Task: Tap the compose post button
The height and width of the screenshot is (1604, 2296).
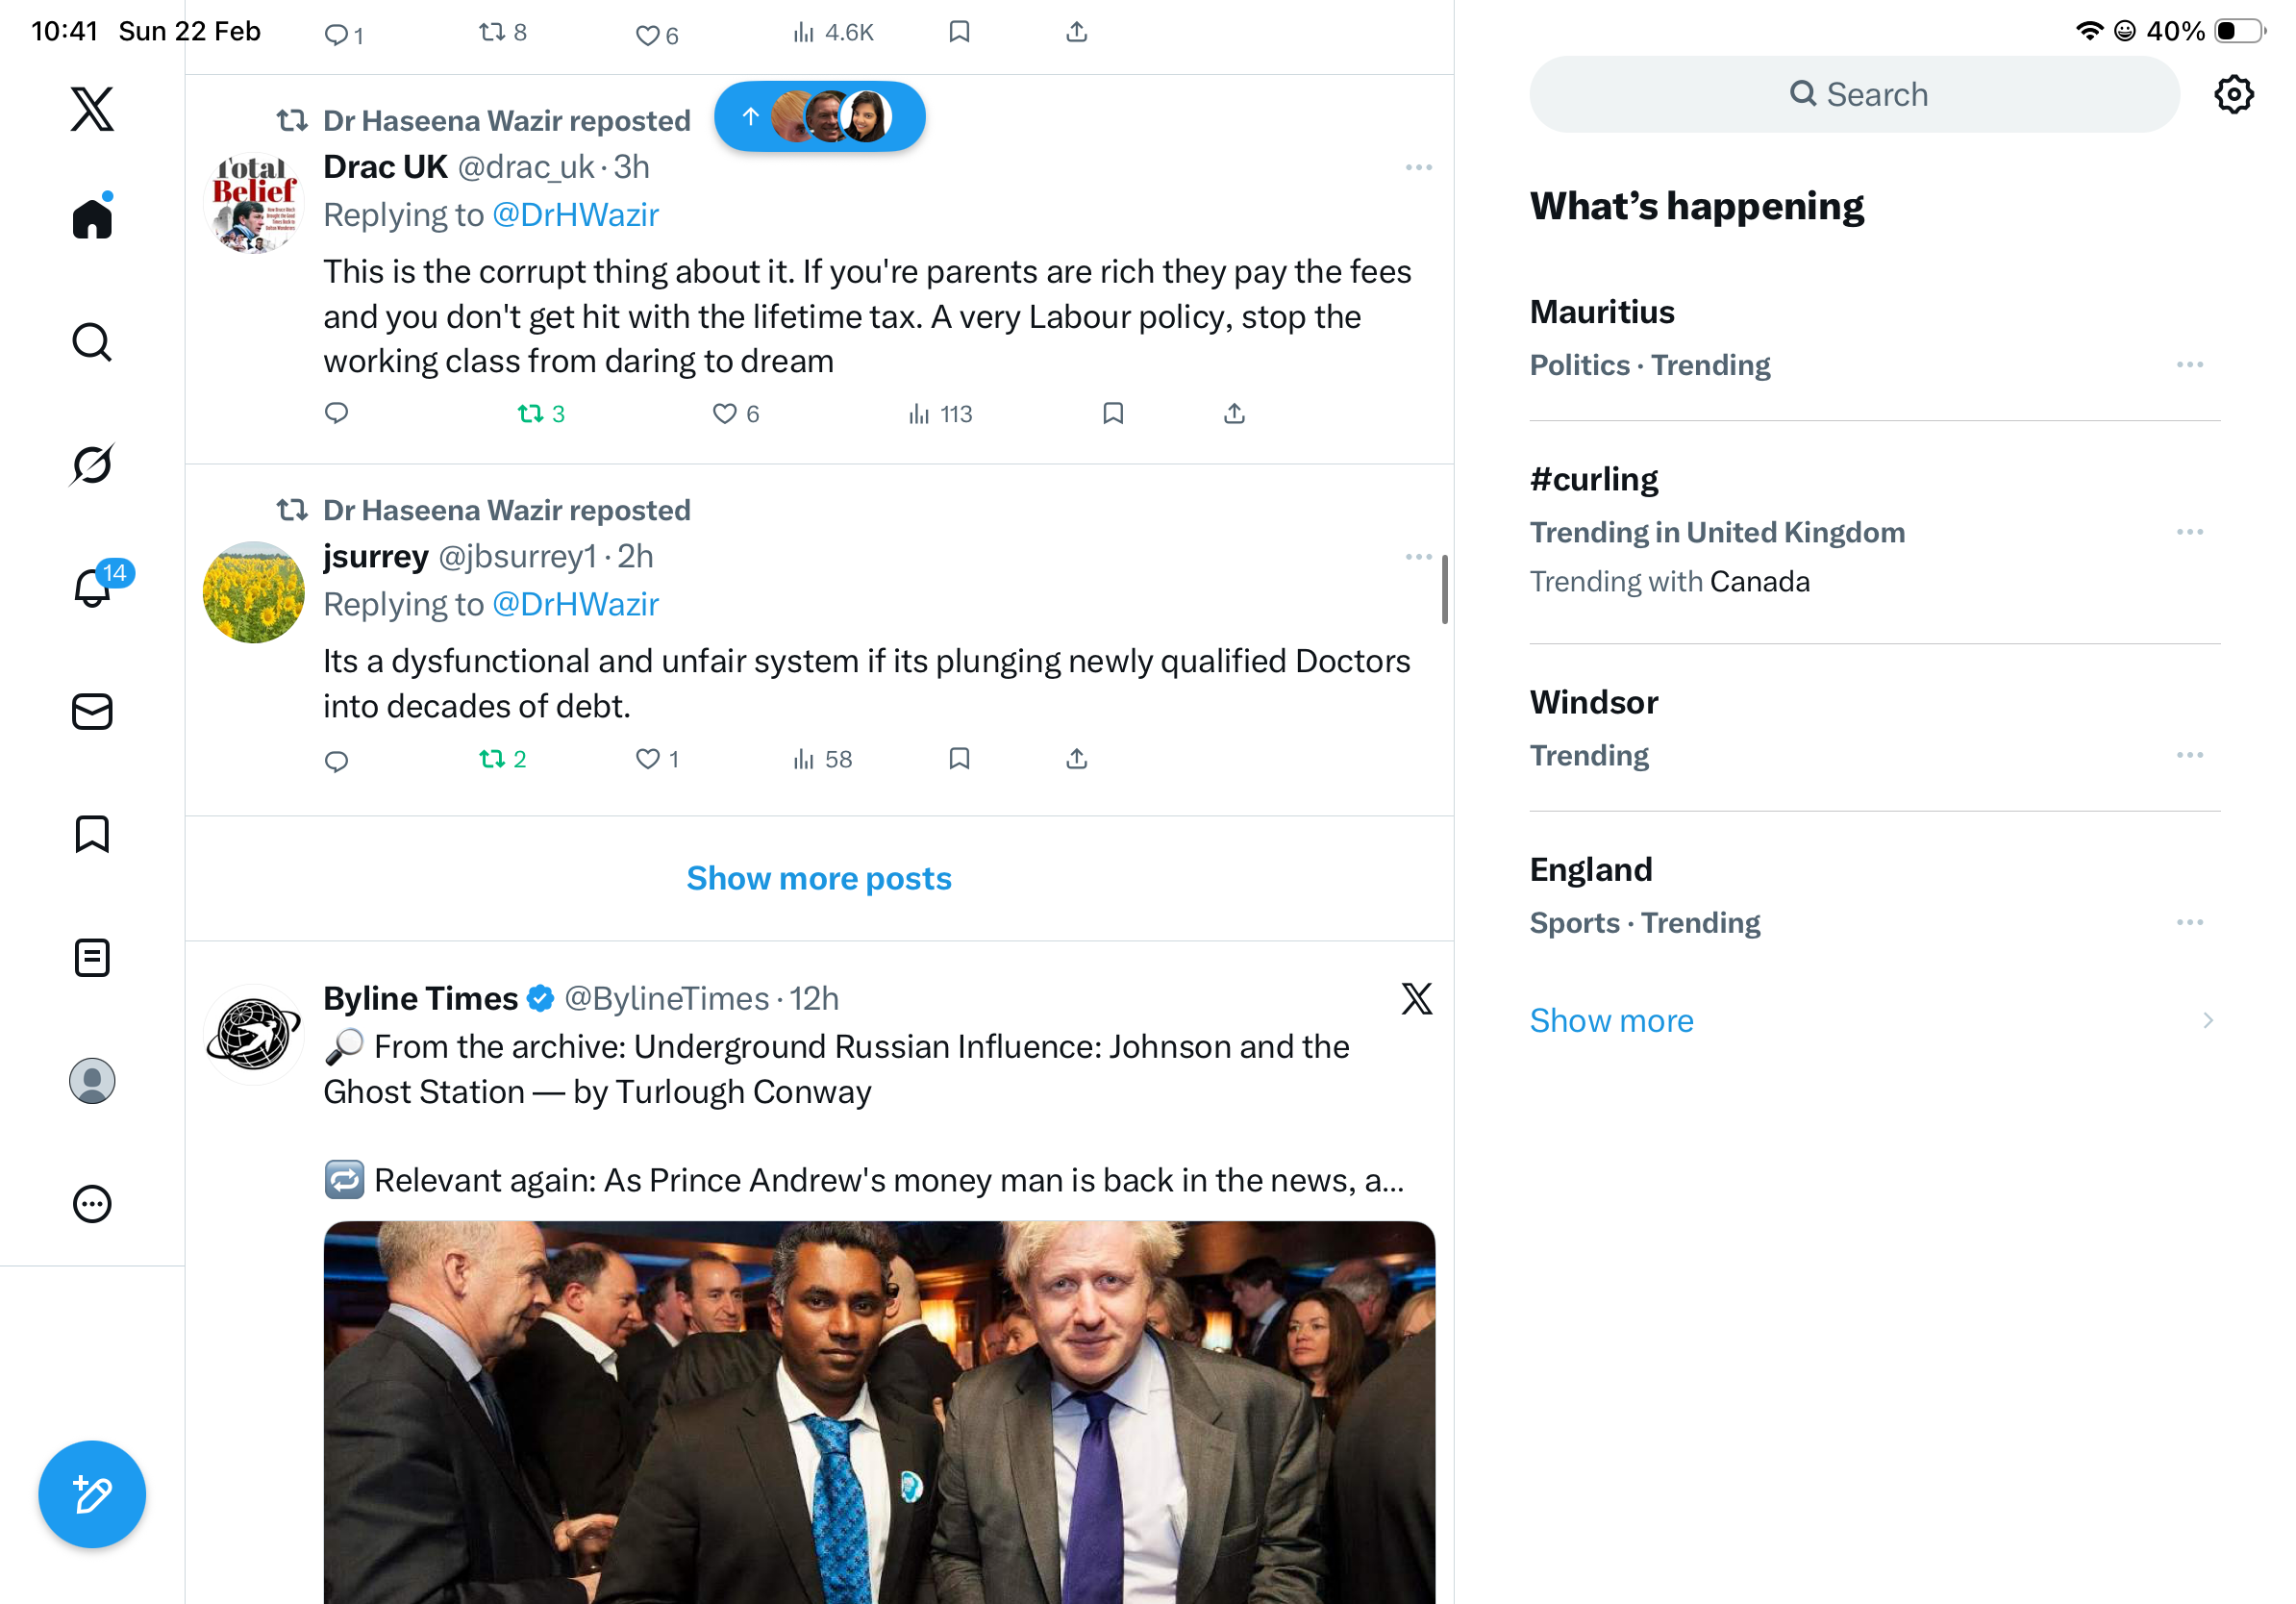Action: [x=92, y=1494]
